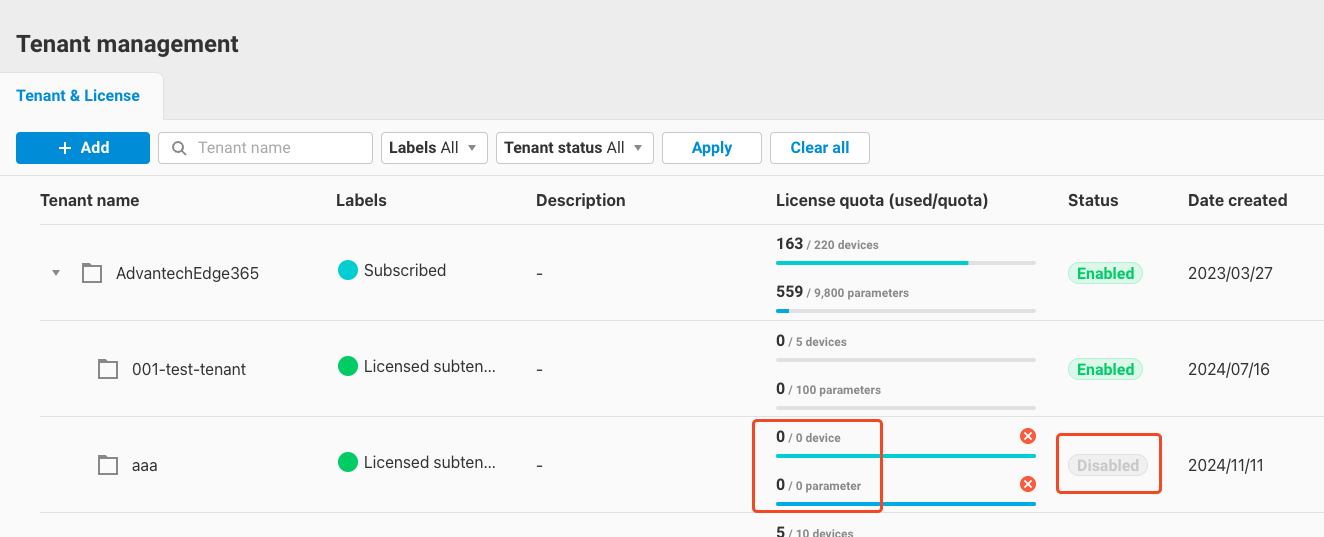Click the aaa folder icon
Image resolution: width=1324 pixels, height=537 pixels.
108,465
